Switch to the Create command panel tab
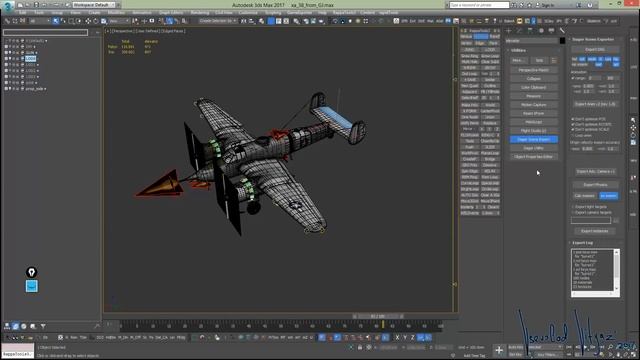This screenshot has width=640, height=360. [509, 31]
